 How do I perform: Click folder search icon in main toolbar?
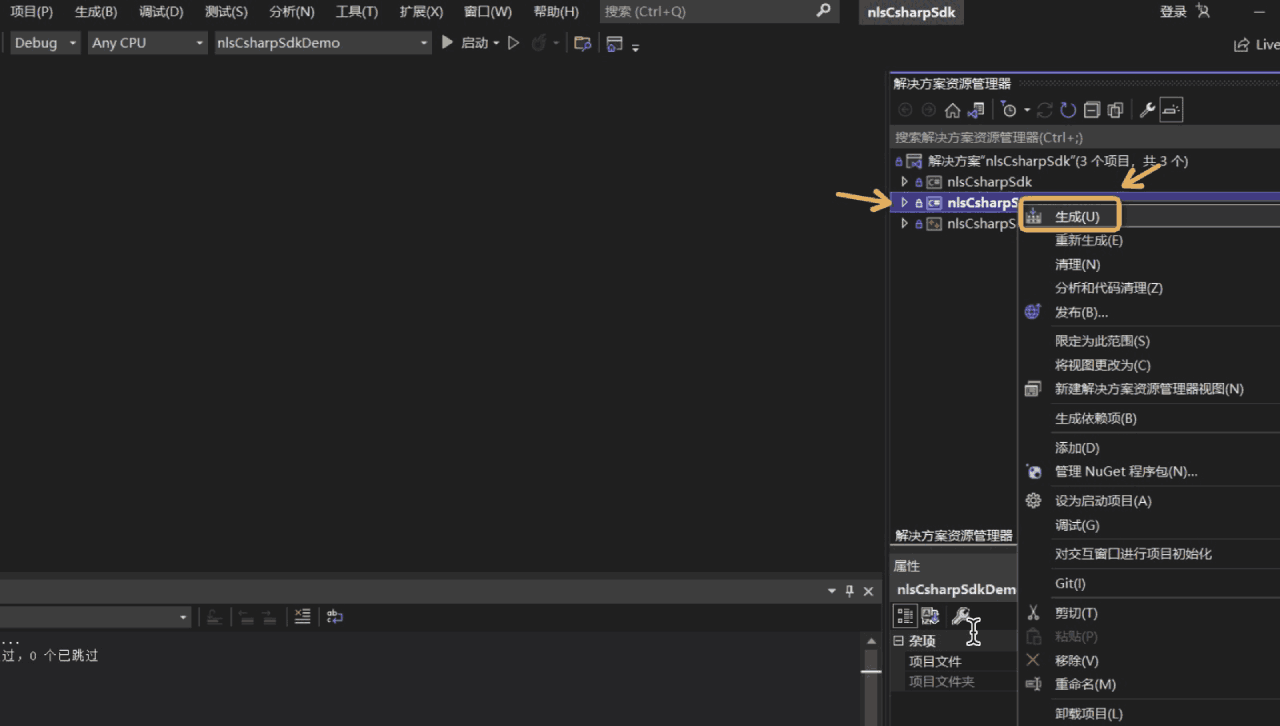[582, 43]
